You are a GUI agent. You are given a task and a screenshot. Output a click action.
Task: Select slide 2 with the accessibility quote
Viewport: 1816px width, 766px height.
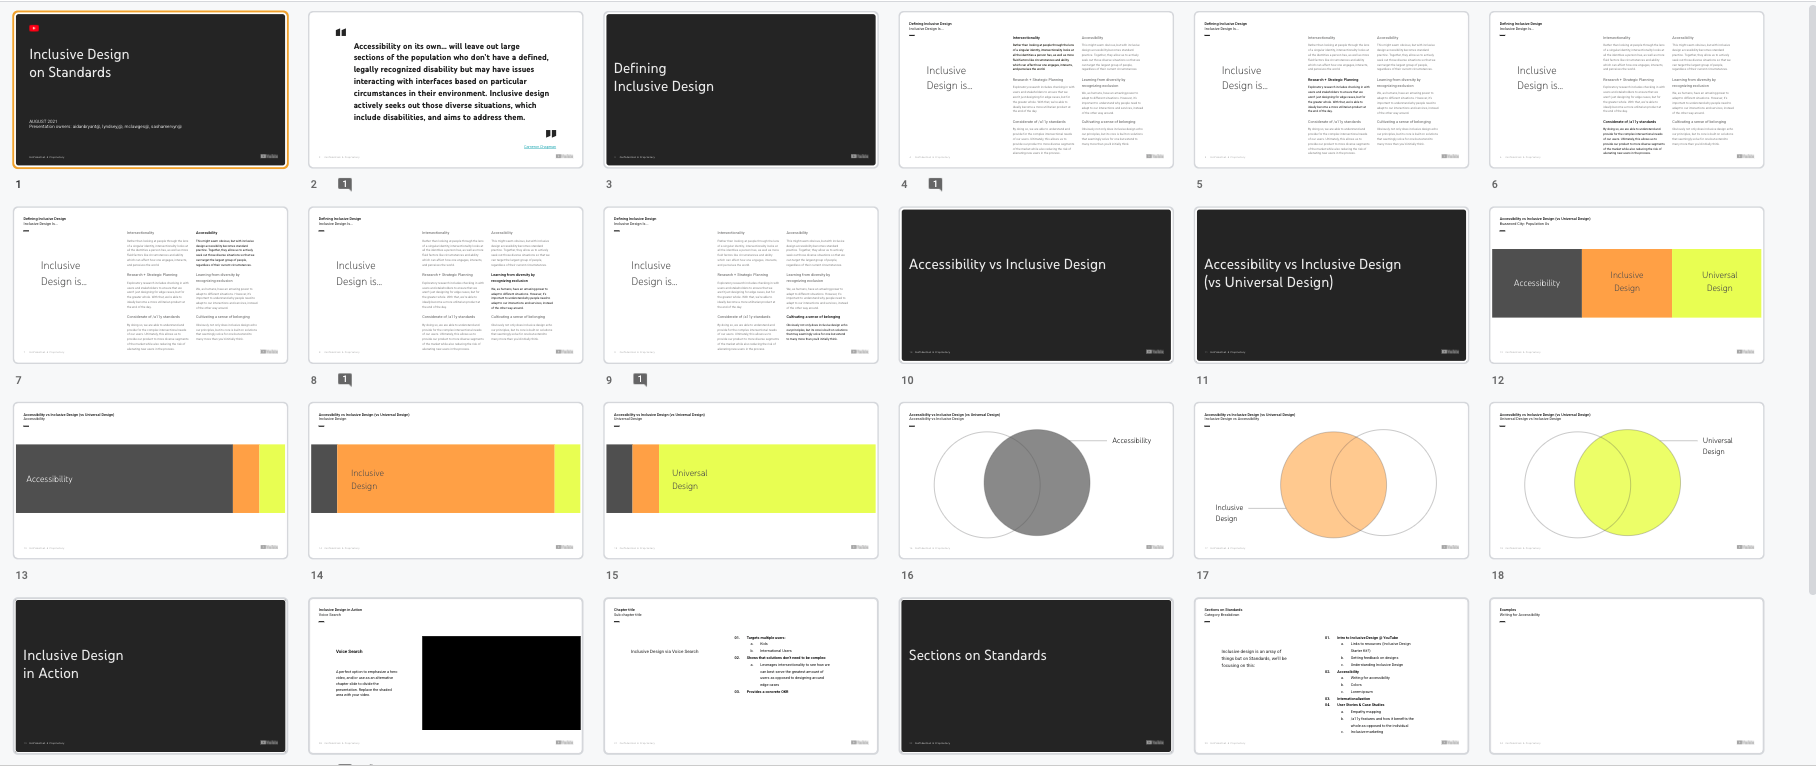[x=445, y=90]
